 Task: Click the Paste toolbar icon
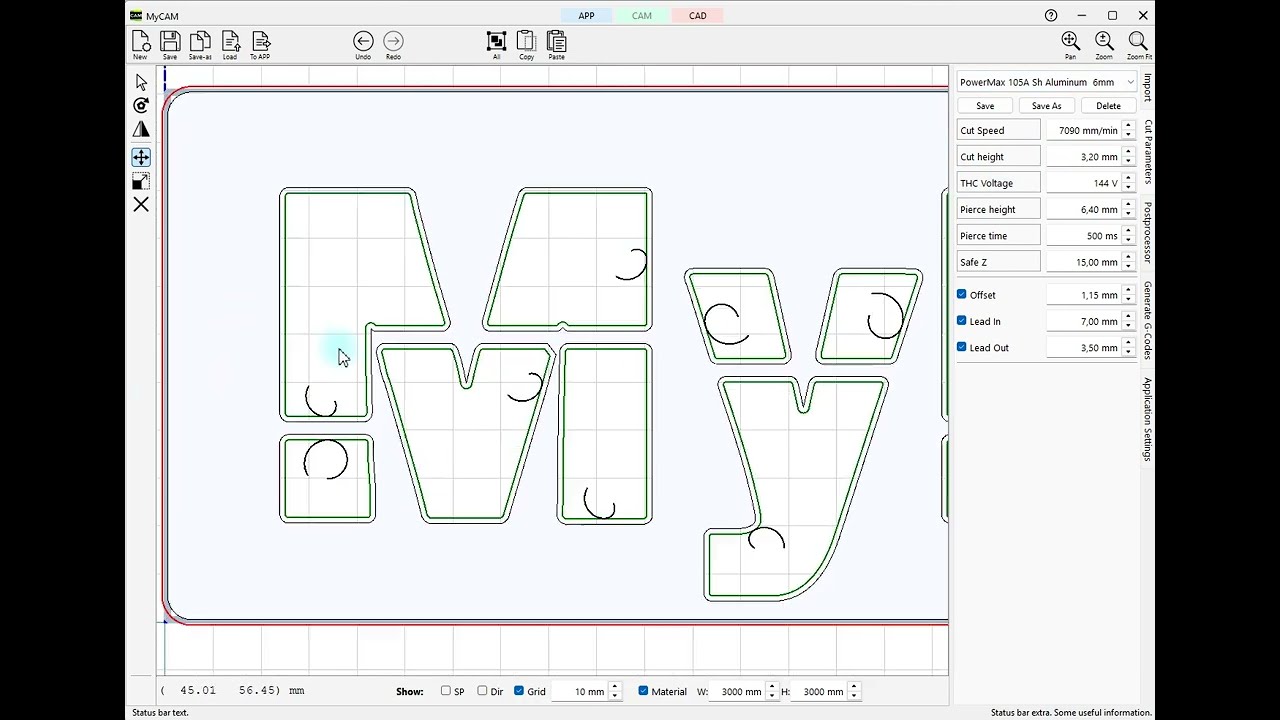pyautogui.click(x=557, y=44)
